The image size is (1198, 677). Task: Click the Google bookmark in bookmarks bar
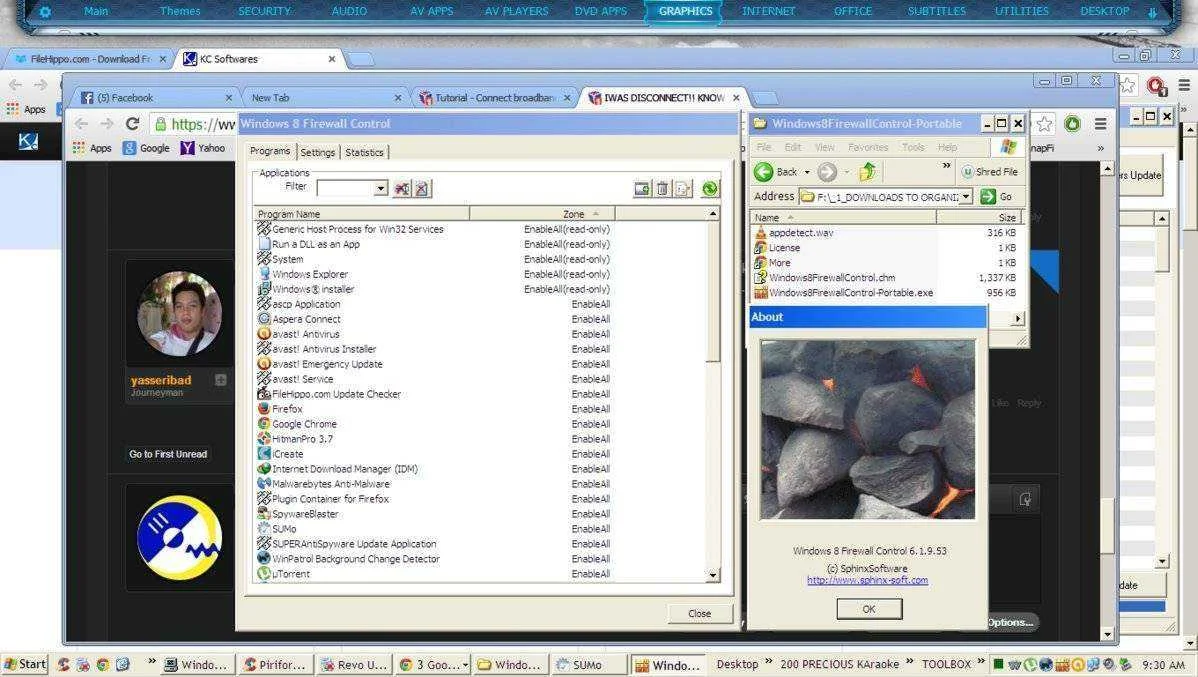pyautogui.click(x=147, y=148)
